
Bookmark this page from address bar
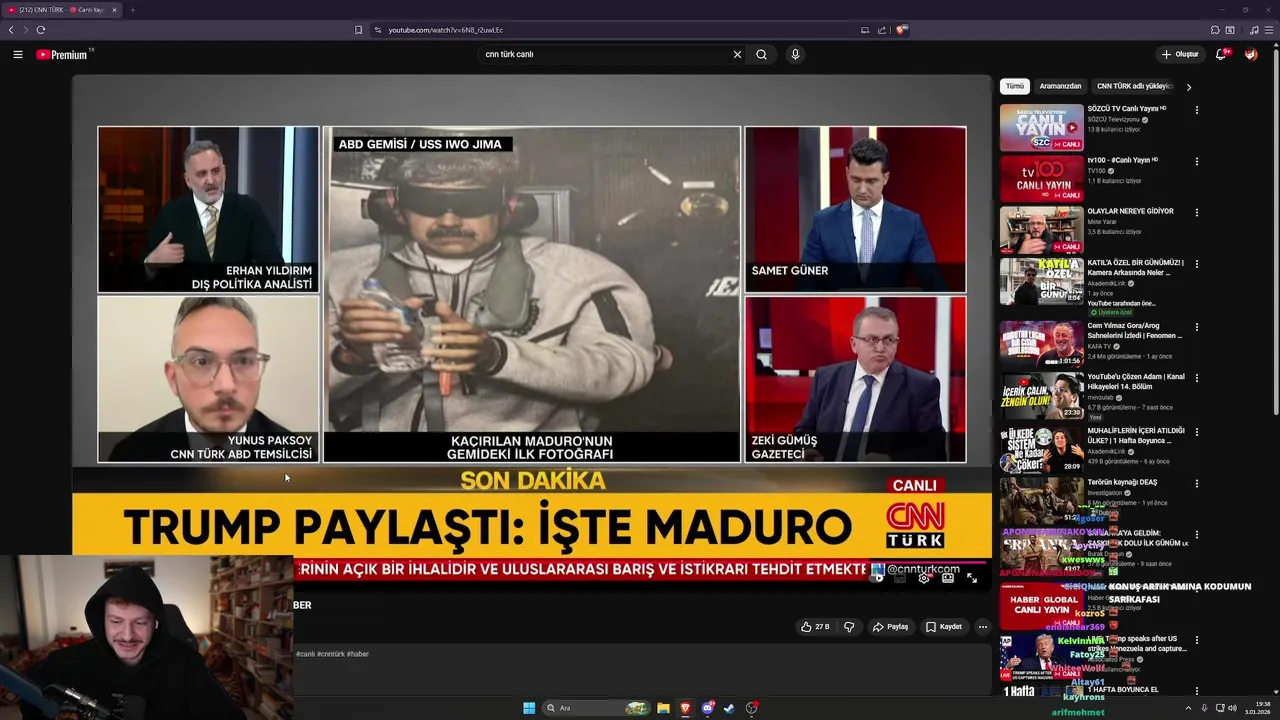pos(359,30)
